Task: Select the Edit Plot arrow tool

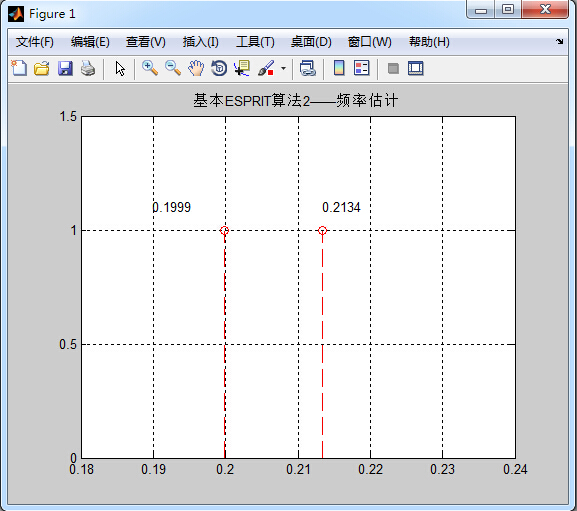Action: [120, 68]
